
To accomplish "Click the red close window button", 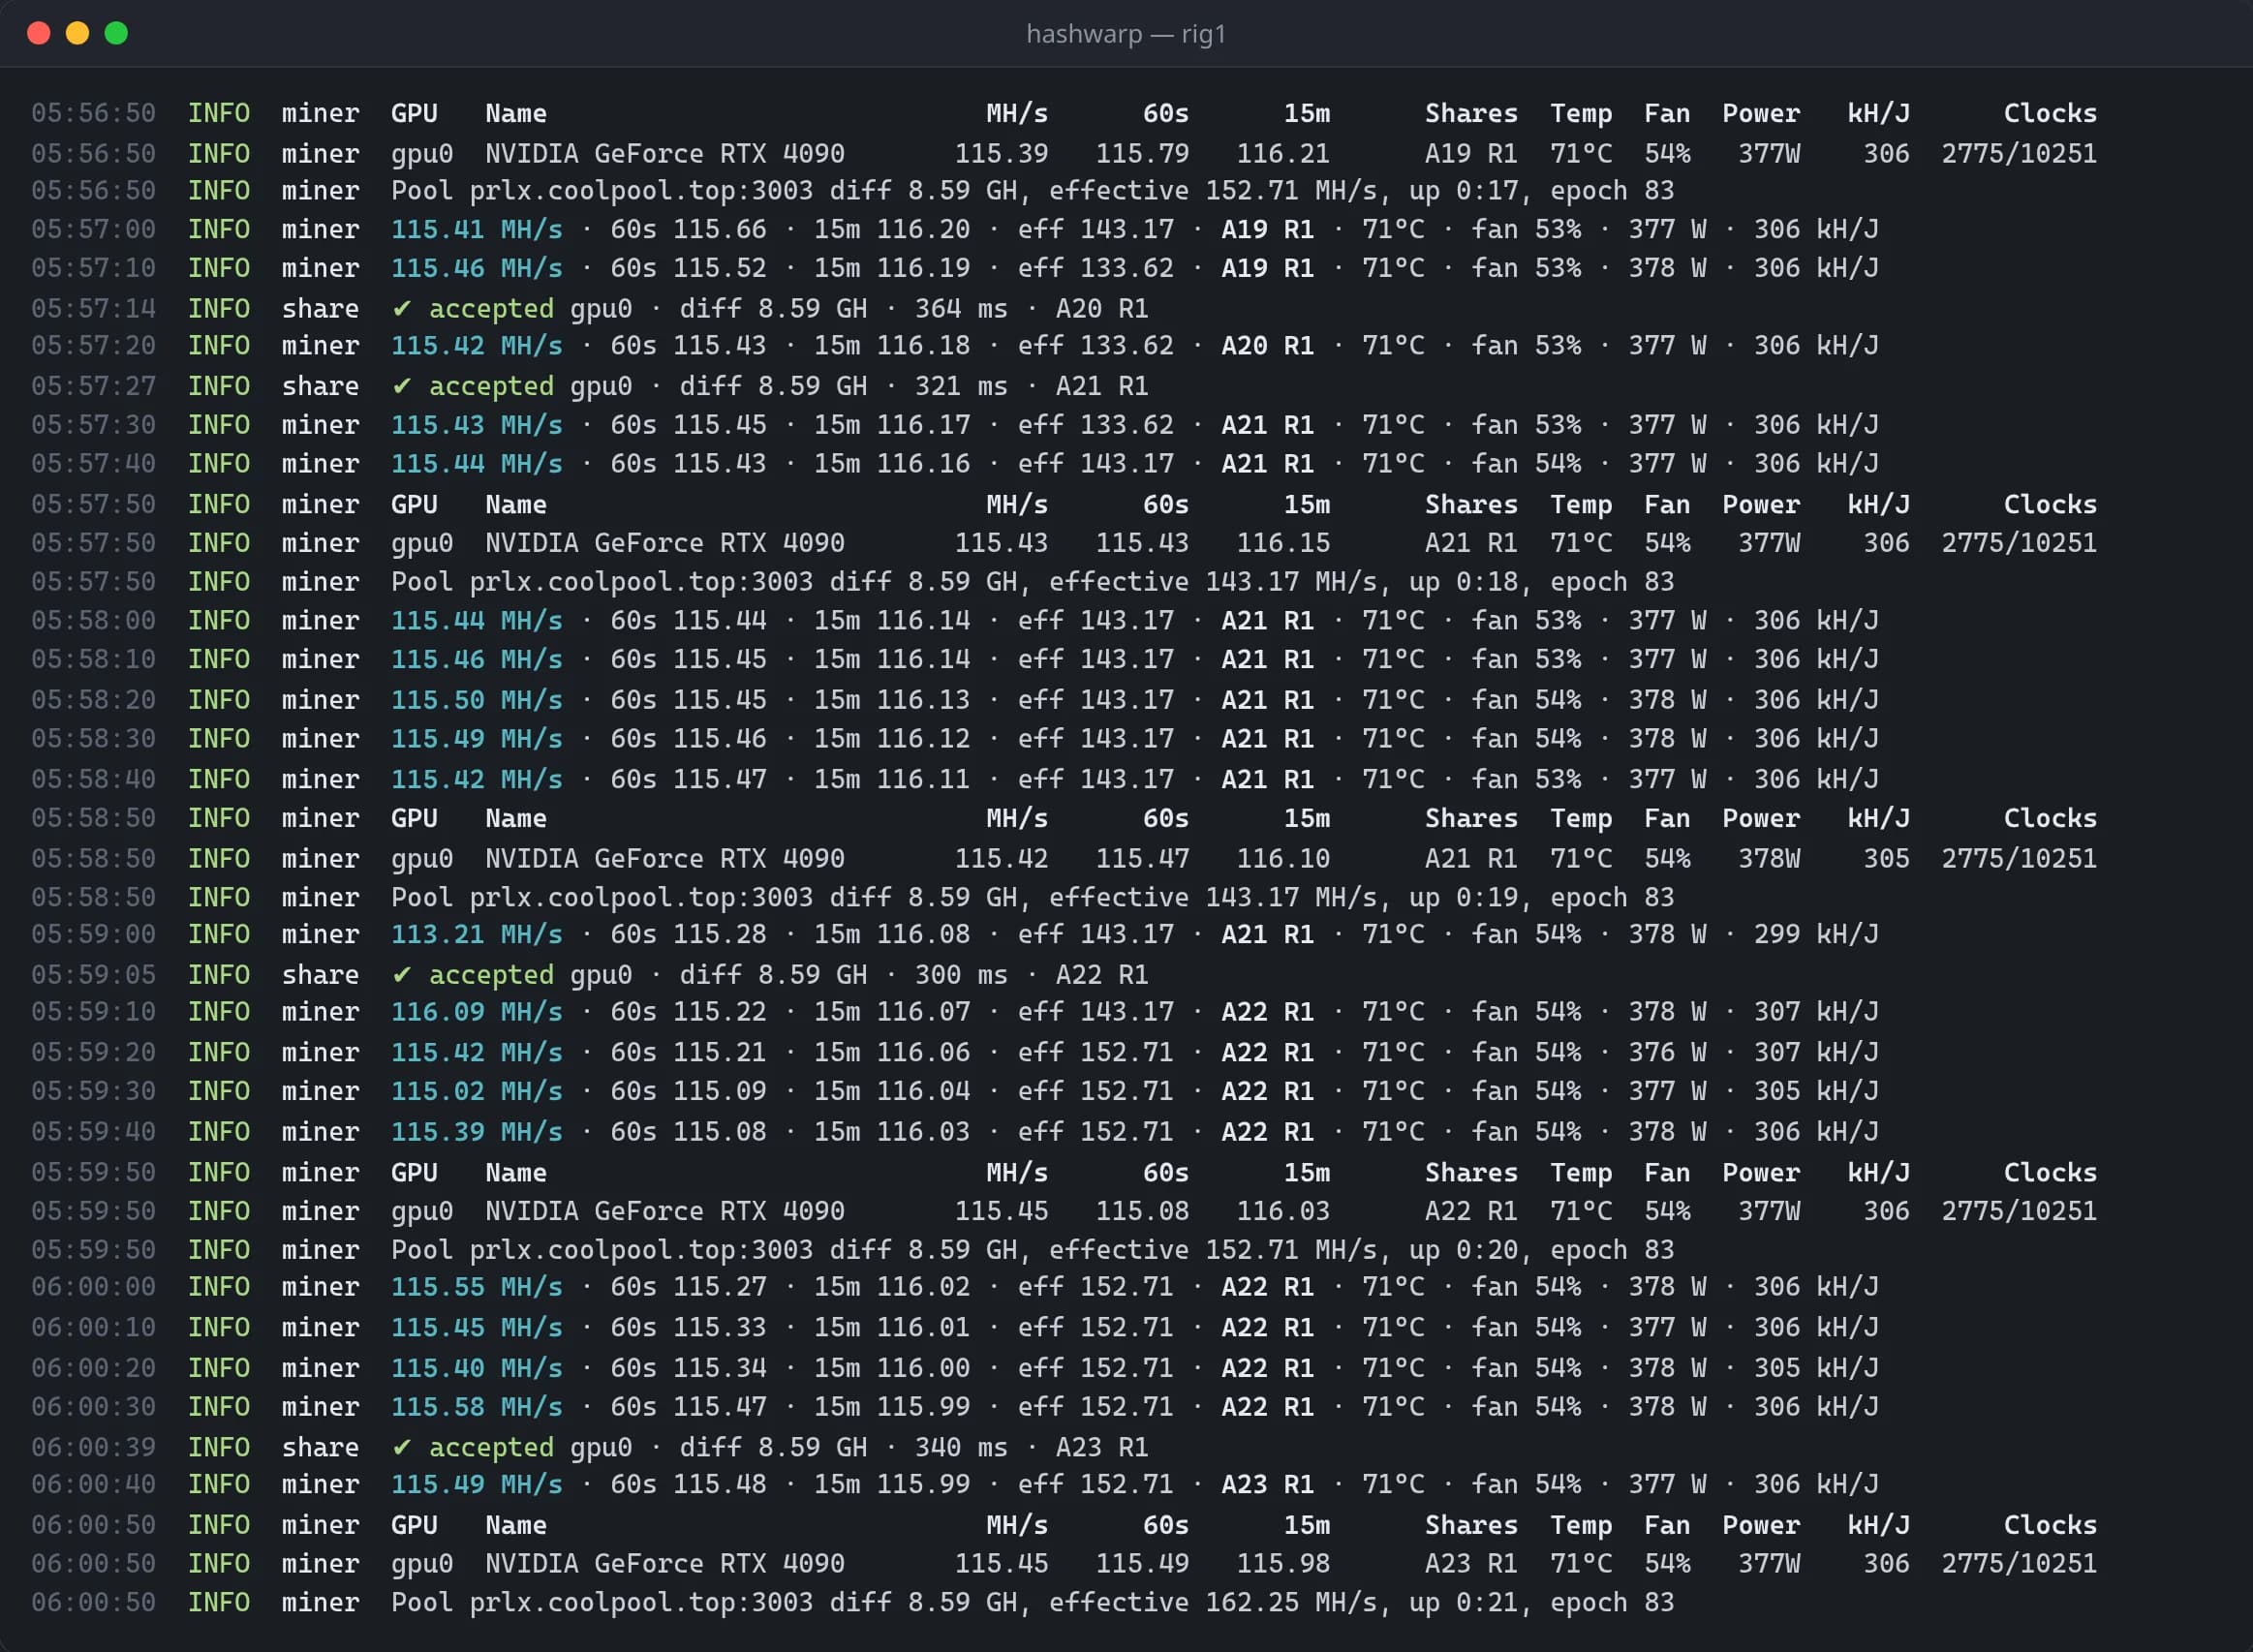I will point(39,33).
